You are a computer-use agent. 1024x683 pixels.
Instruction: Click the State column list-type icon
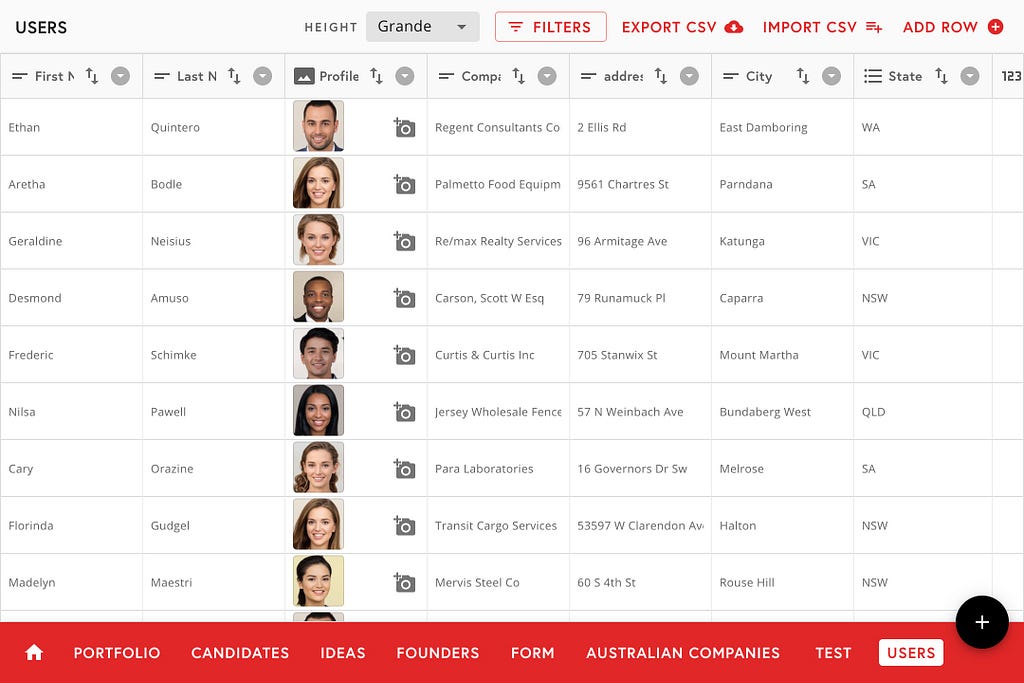[872, 76]
